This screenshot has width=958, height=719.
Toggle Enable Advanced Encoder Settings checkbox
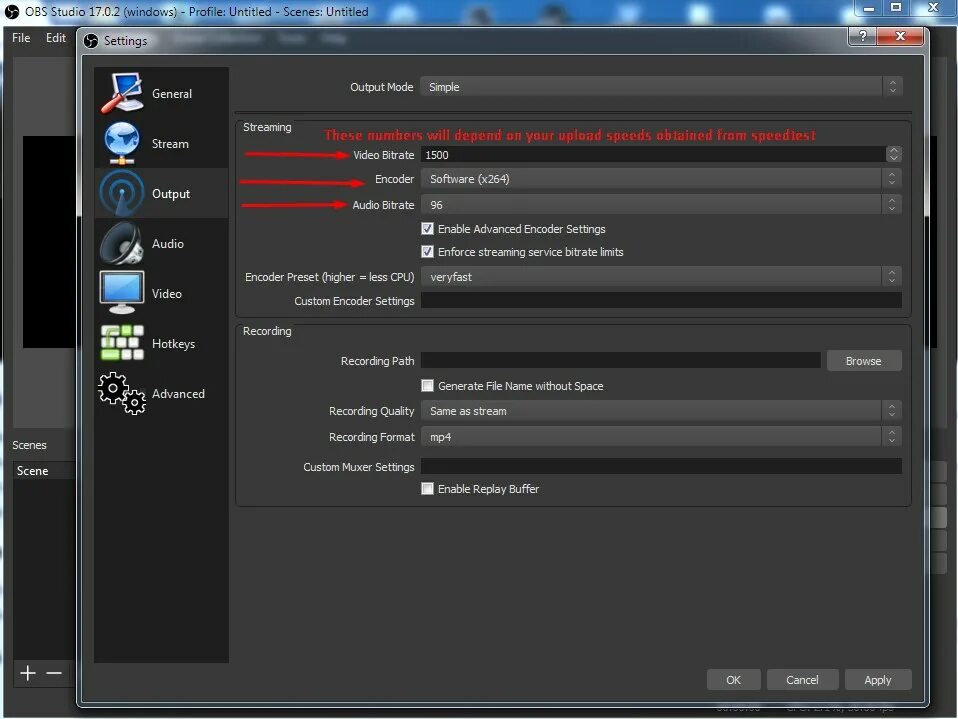[x=428, y=228]
